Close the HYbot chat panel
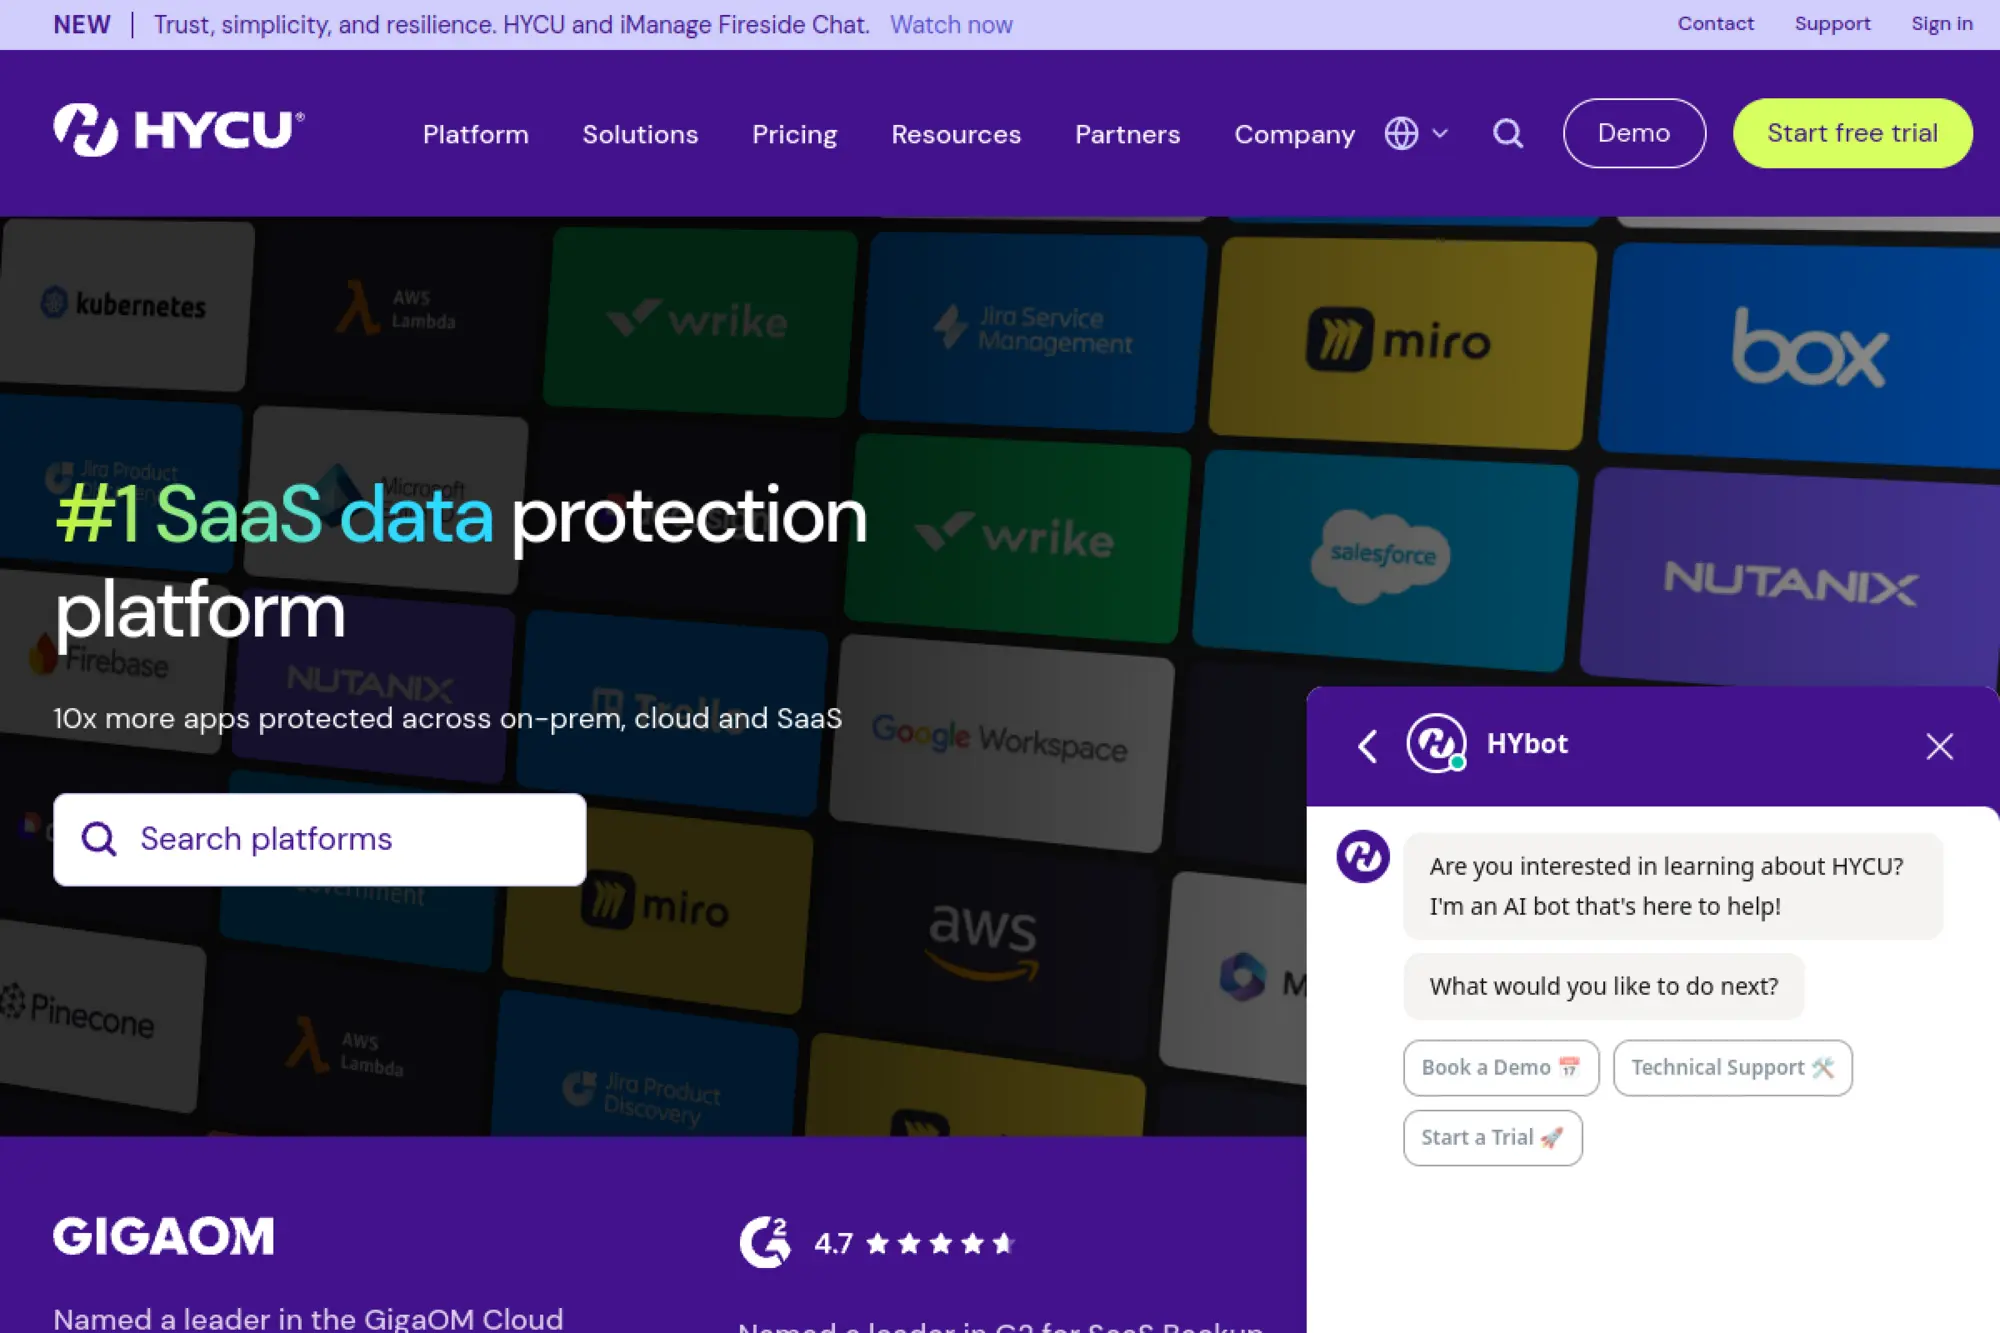This screenshot has width=2000, height=1333. click(1939, 746)
